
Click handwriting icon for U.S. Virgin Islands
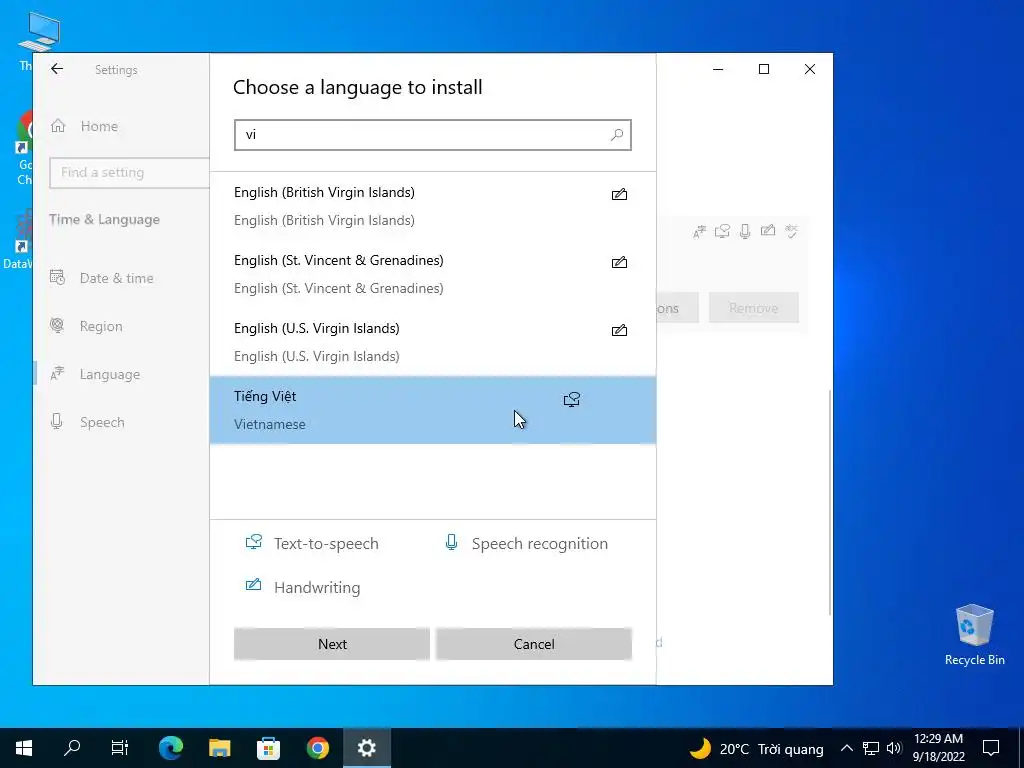tap(619, 330)
